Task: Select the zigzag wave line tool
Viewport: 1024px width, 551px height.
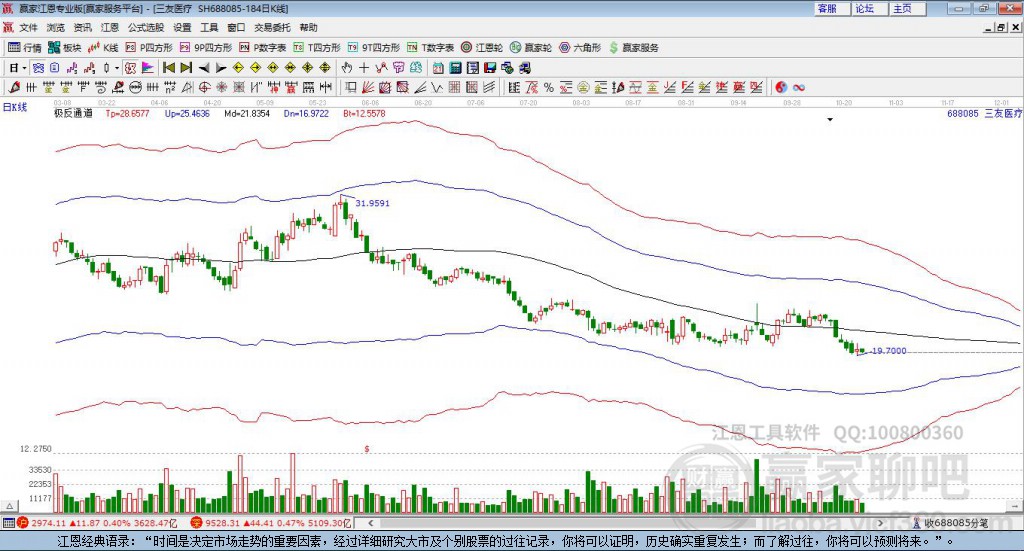Action: 436,87
